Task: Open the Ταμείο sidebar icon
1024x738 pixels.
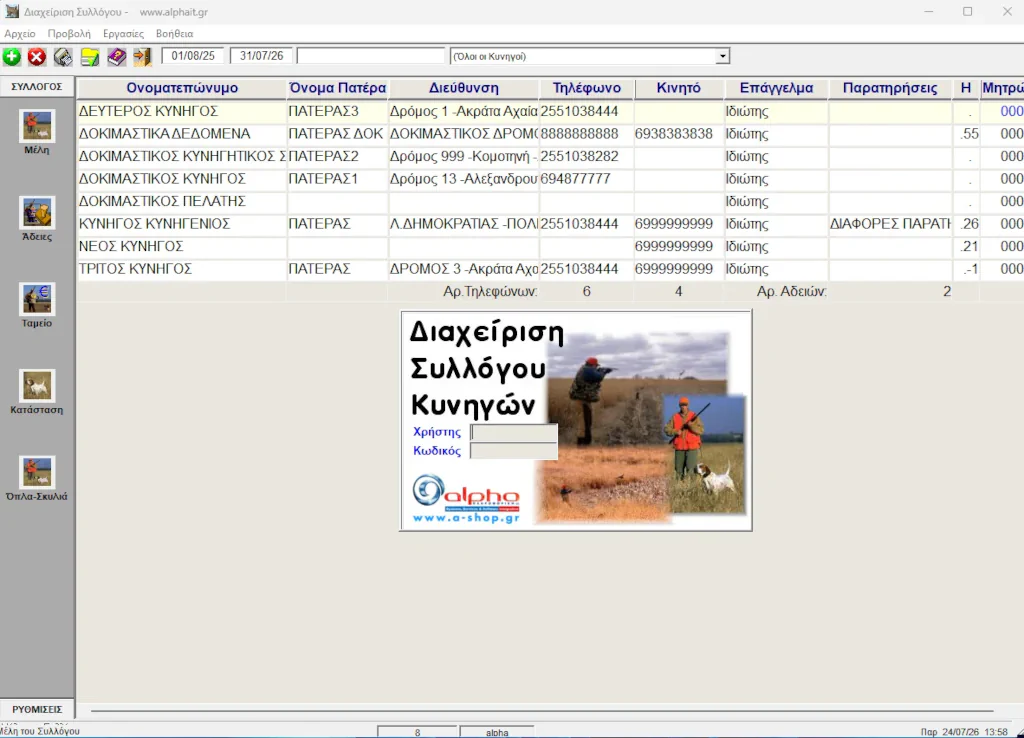Action: [x=37, y=299]
